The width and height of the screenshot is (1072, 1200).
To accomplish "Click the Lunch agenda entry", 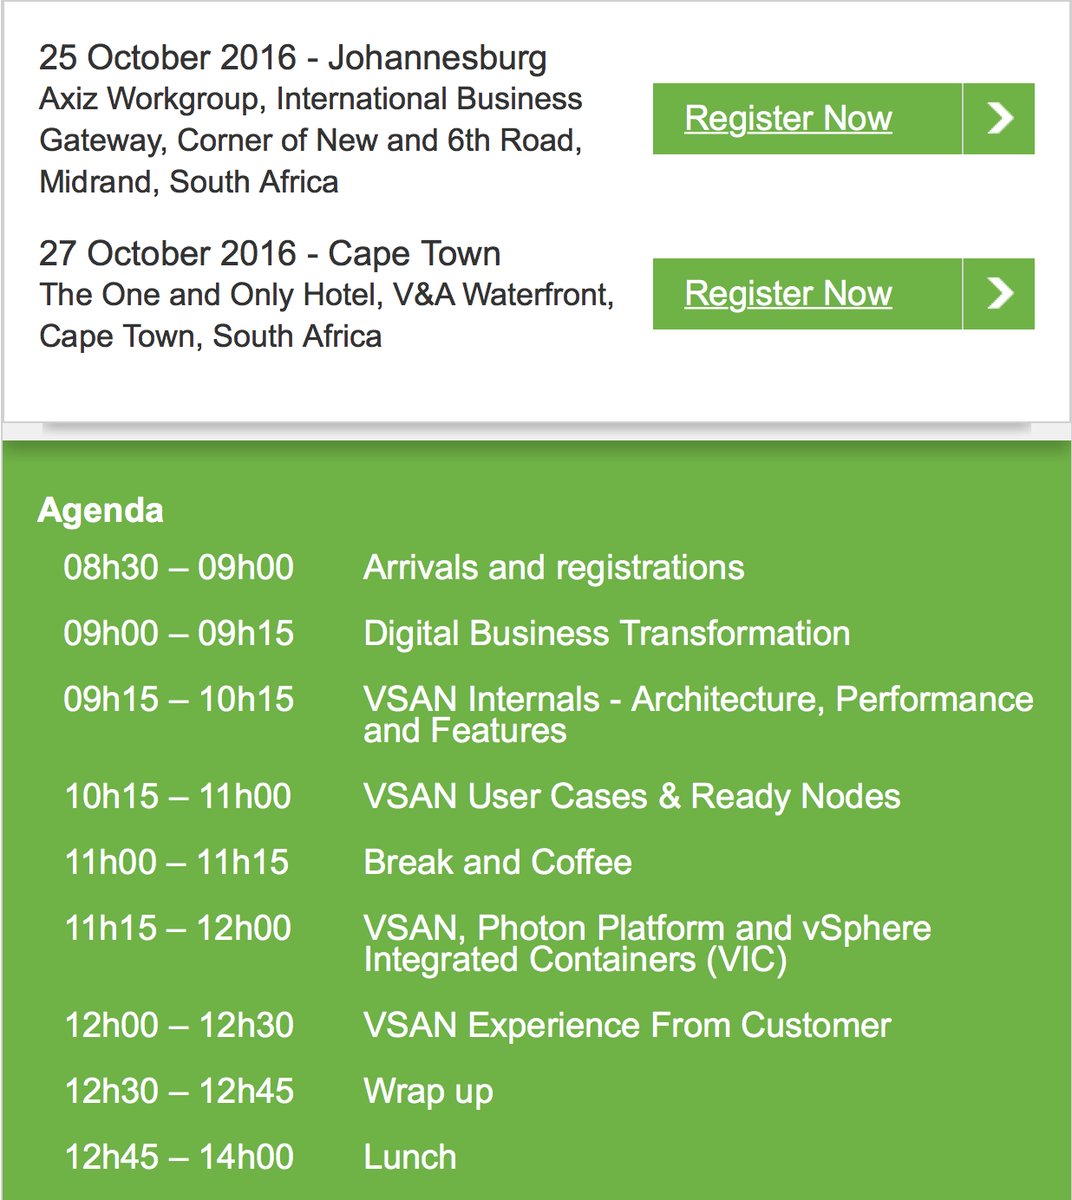I will click(410, 1157).
